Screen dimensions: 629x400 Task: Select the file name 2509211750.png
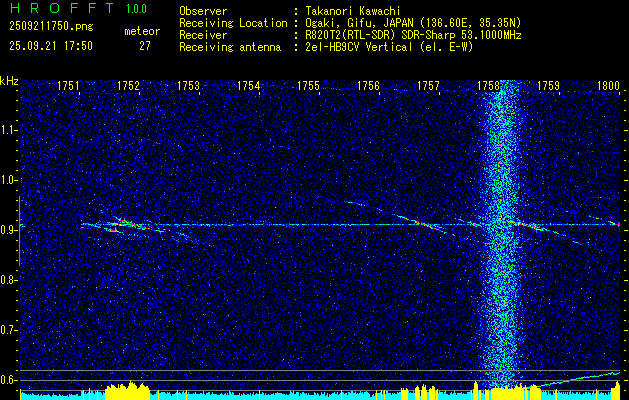tap(51, 26)
